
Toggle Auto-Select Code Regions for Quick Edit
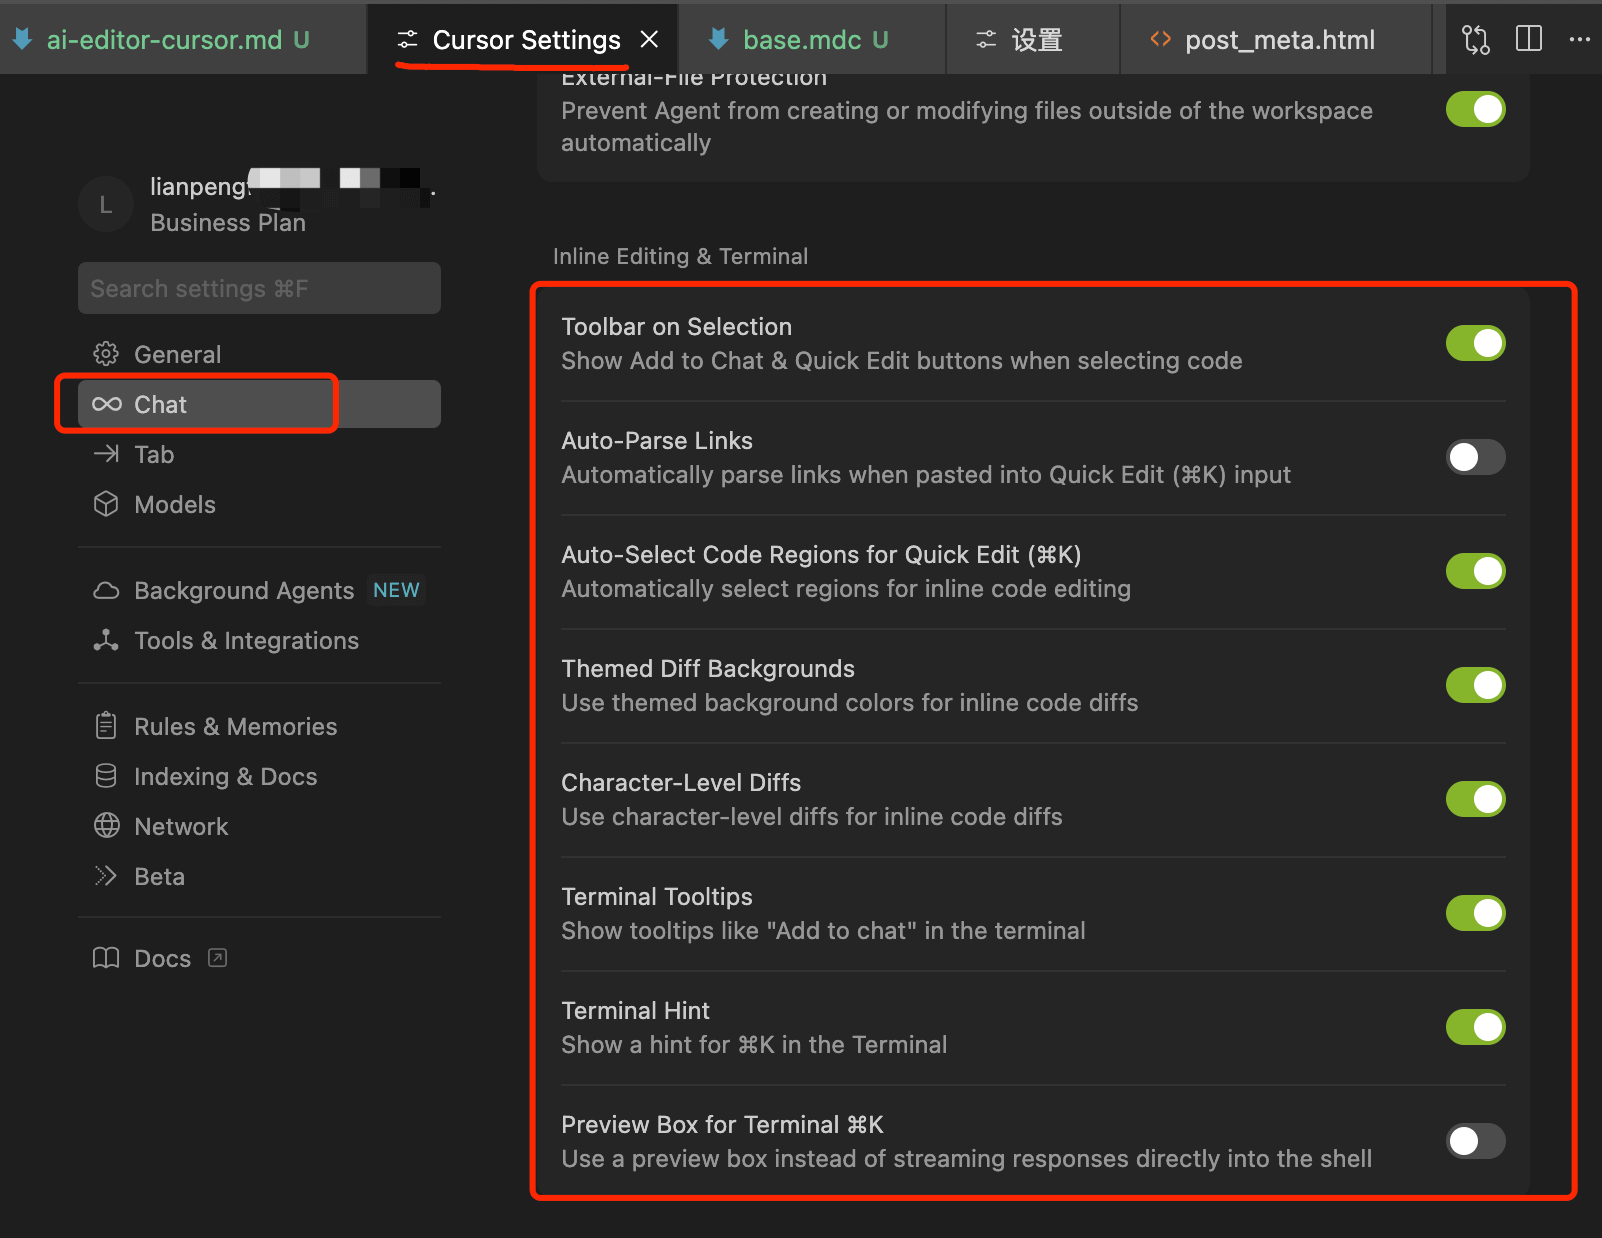pyautogui.click(x=1476, y=571)
